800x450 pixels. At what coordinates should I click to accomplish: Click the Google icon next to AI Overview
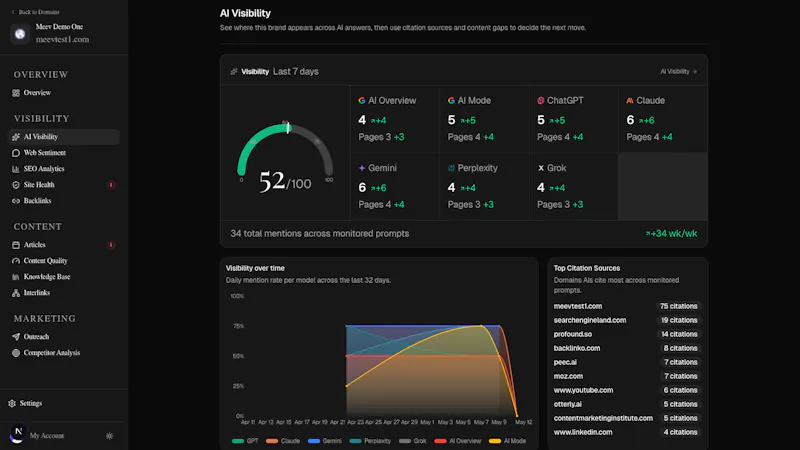click(362, 101)
